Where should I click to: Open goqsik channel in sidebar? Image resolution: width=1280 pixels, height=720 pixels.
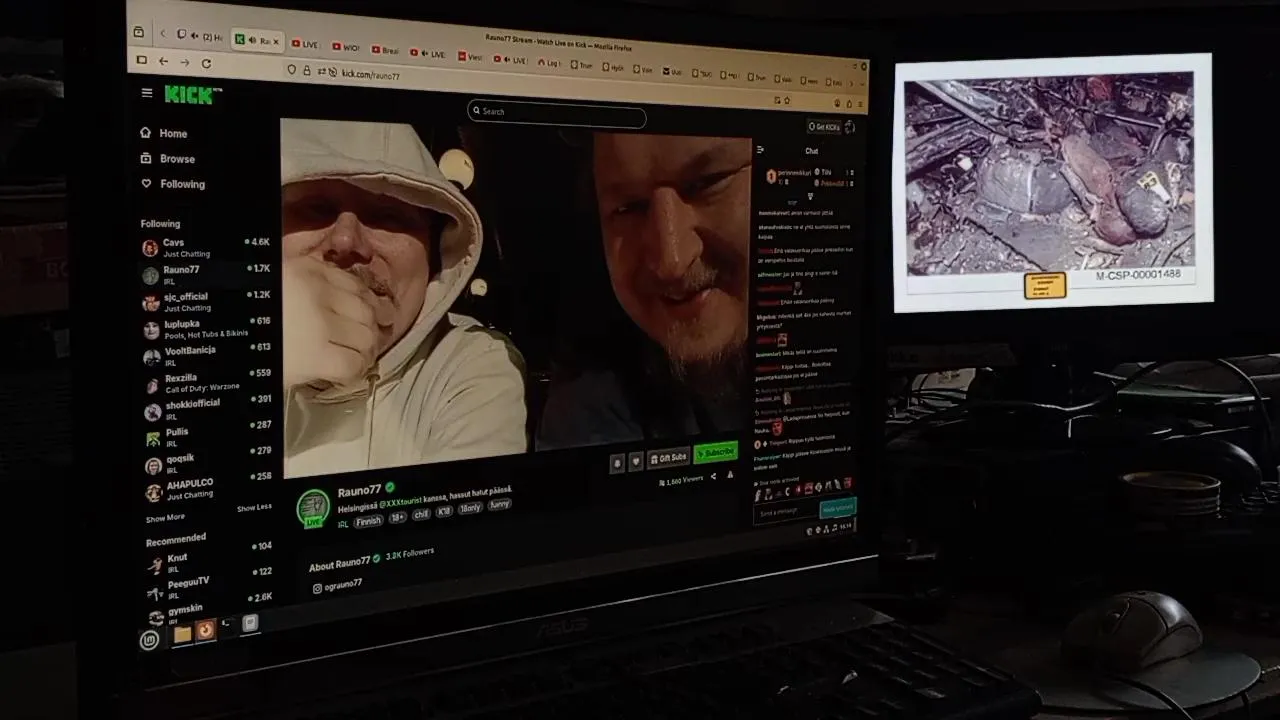click(x=206, y=464)
